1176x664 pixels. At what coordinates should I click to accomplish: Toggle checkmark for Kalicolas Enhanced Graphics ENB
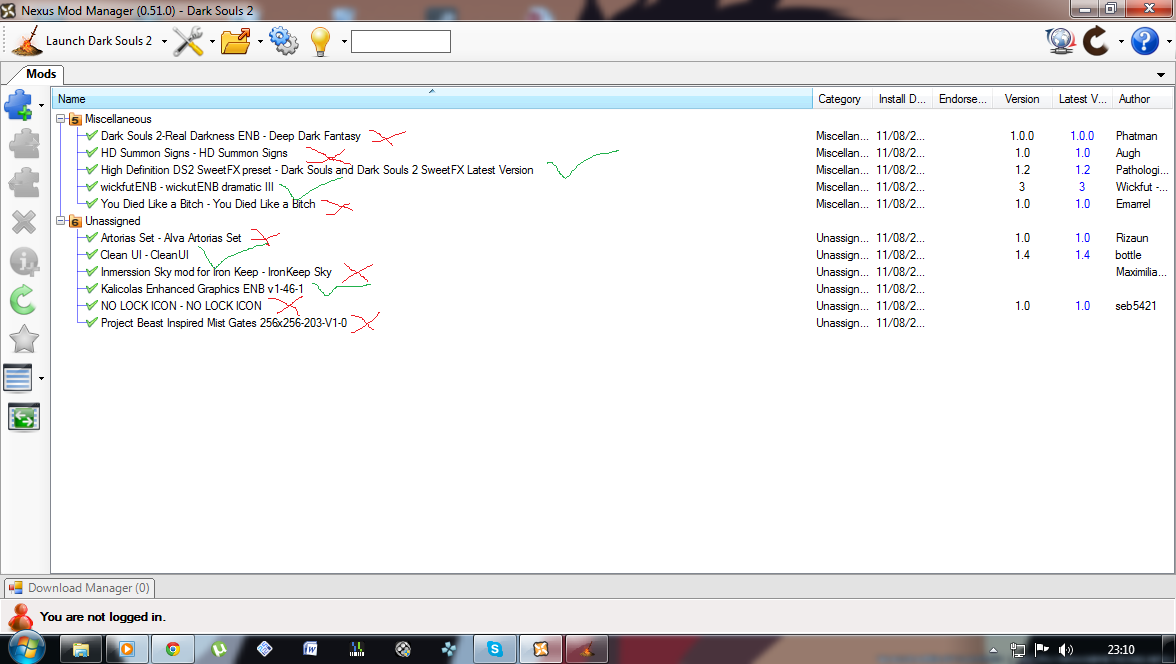[92, 288]
